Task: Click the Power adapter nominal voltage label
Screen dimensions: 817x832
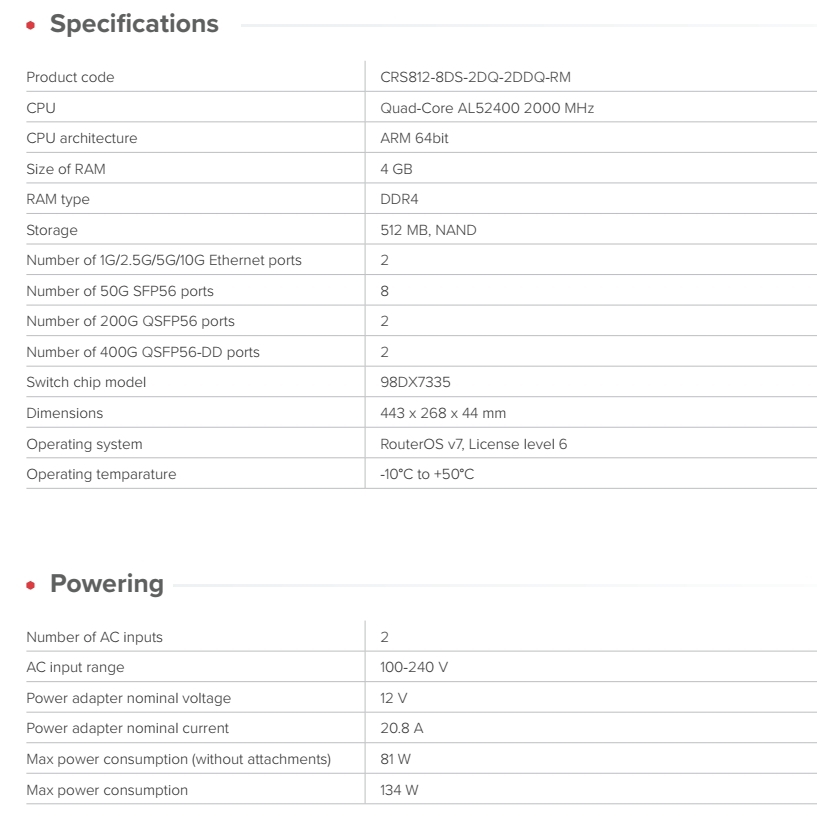Action: pos(128,698)
